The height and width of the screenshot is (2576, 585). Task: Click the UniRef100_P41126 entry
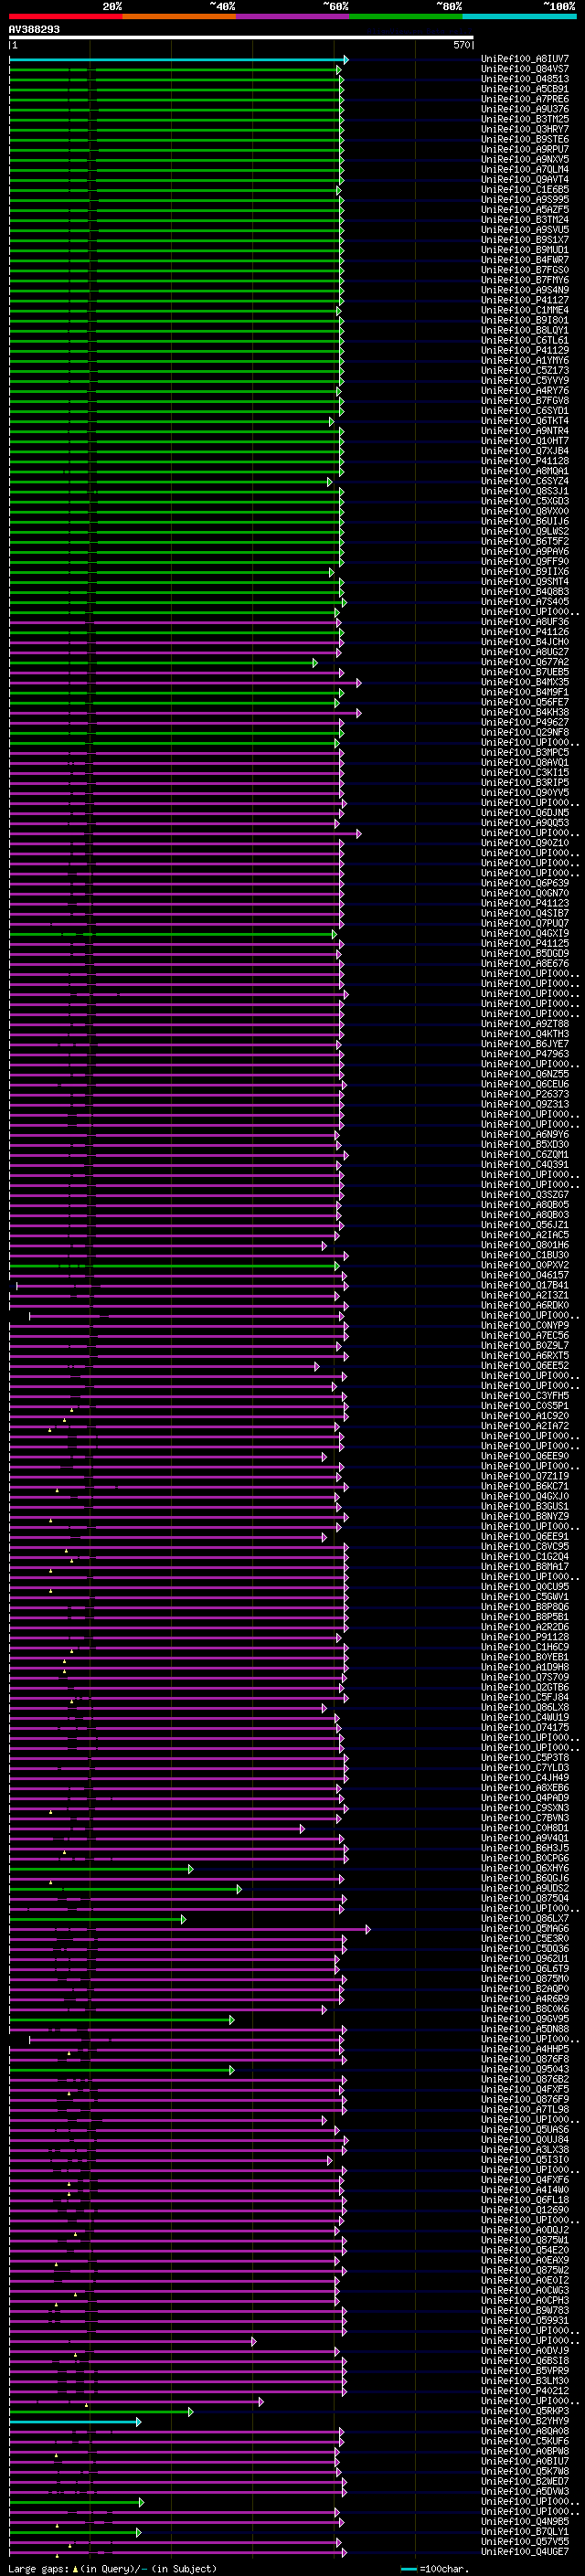[x=525, y=632]
